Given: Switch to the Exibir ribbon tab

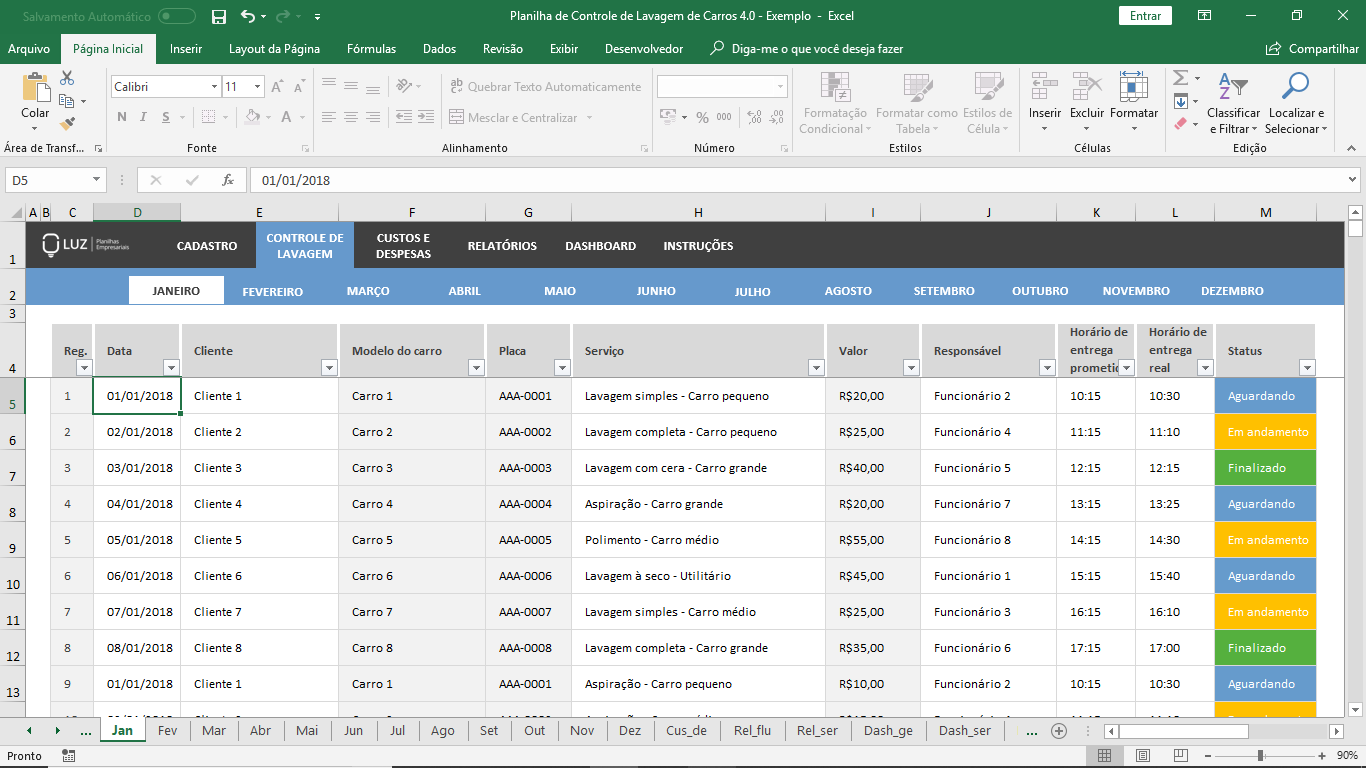Looking at the screenshot, I should coord(564,49).
